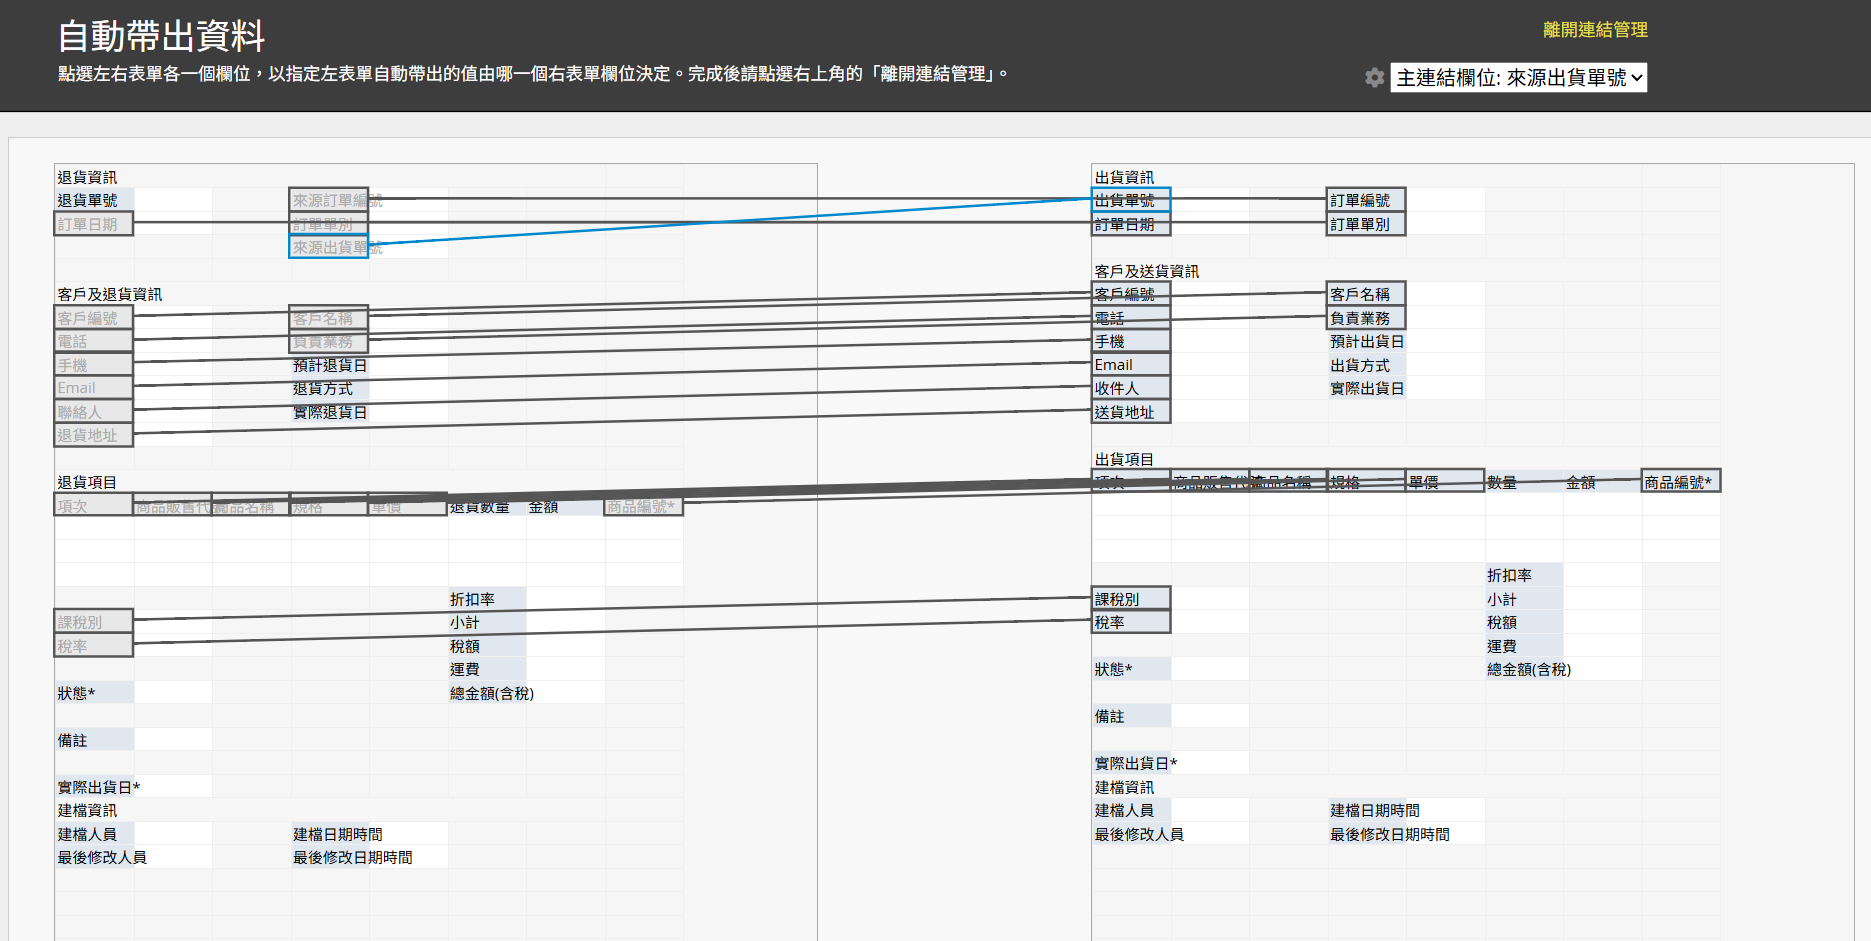
Task: Click the 出貨方式 field
Action: click(x=1366, y=366)
